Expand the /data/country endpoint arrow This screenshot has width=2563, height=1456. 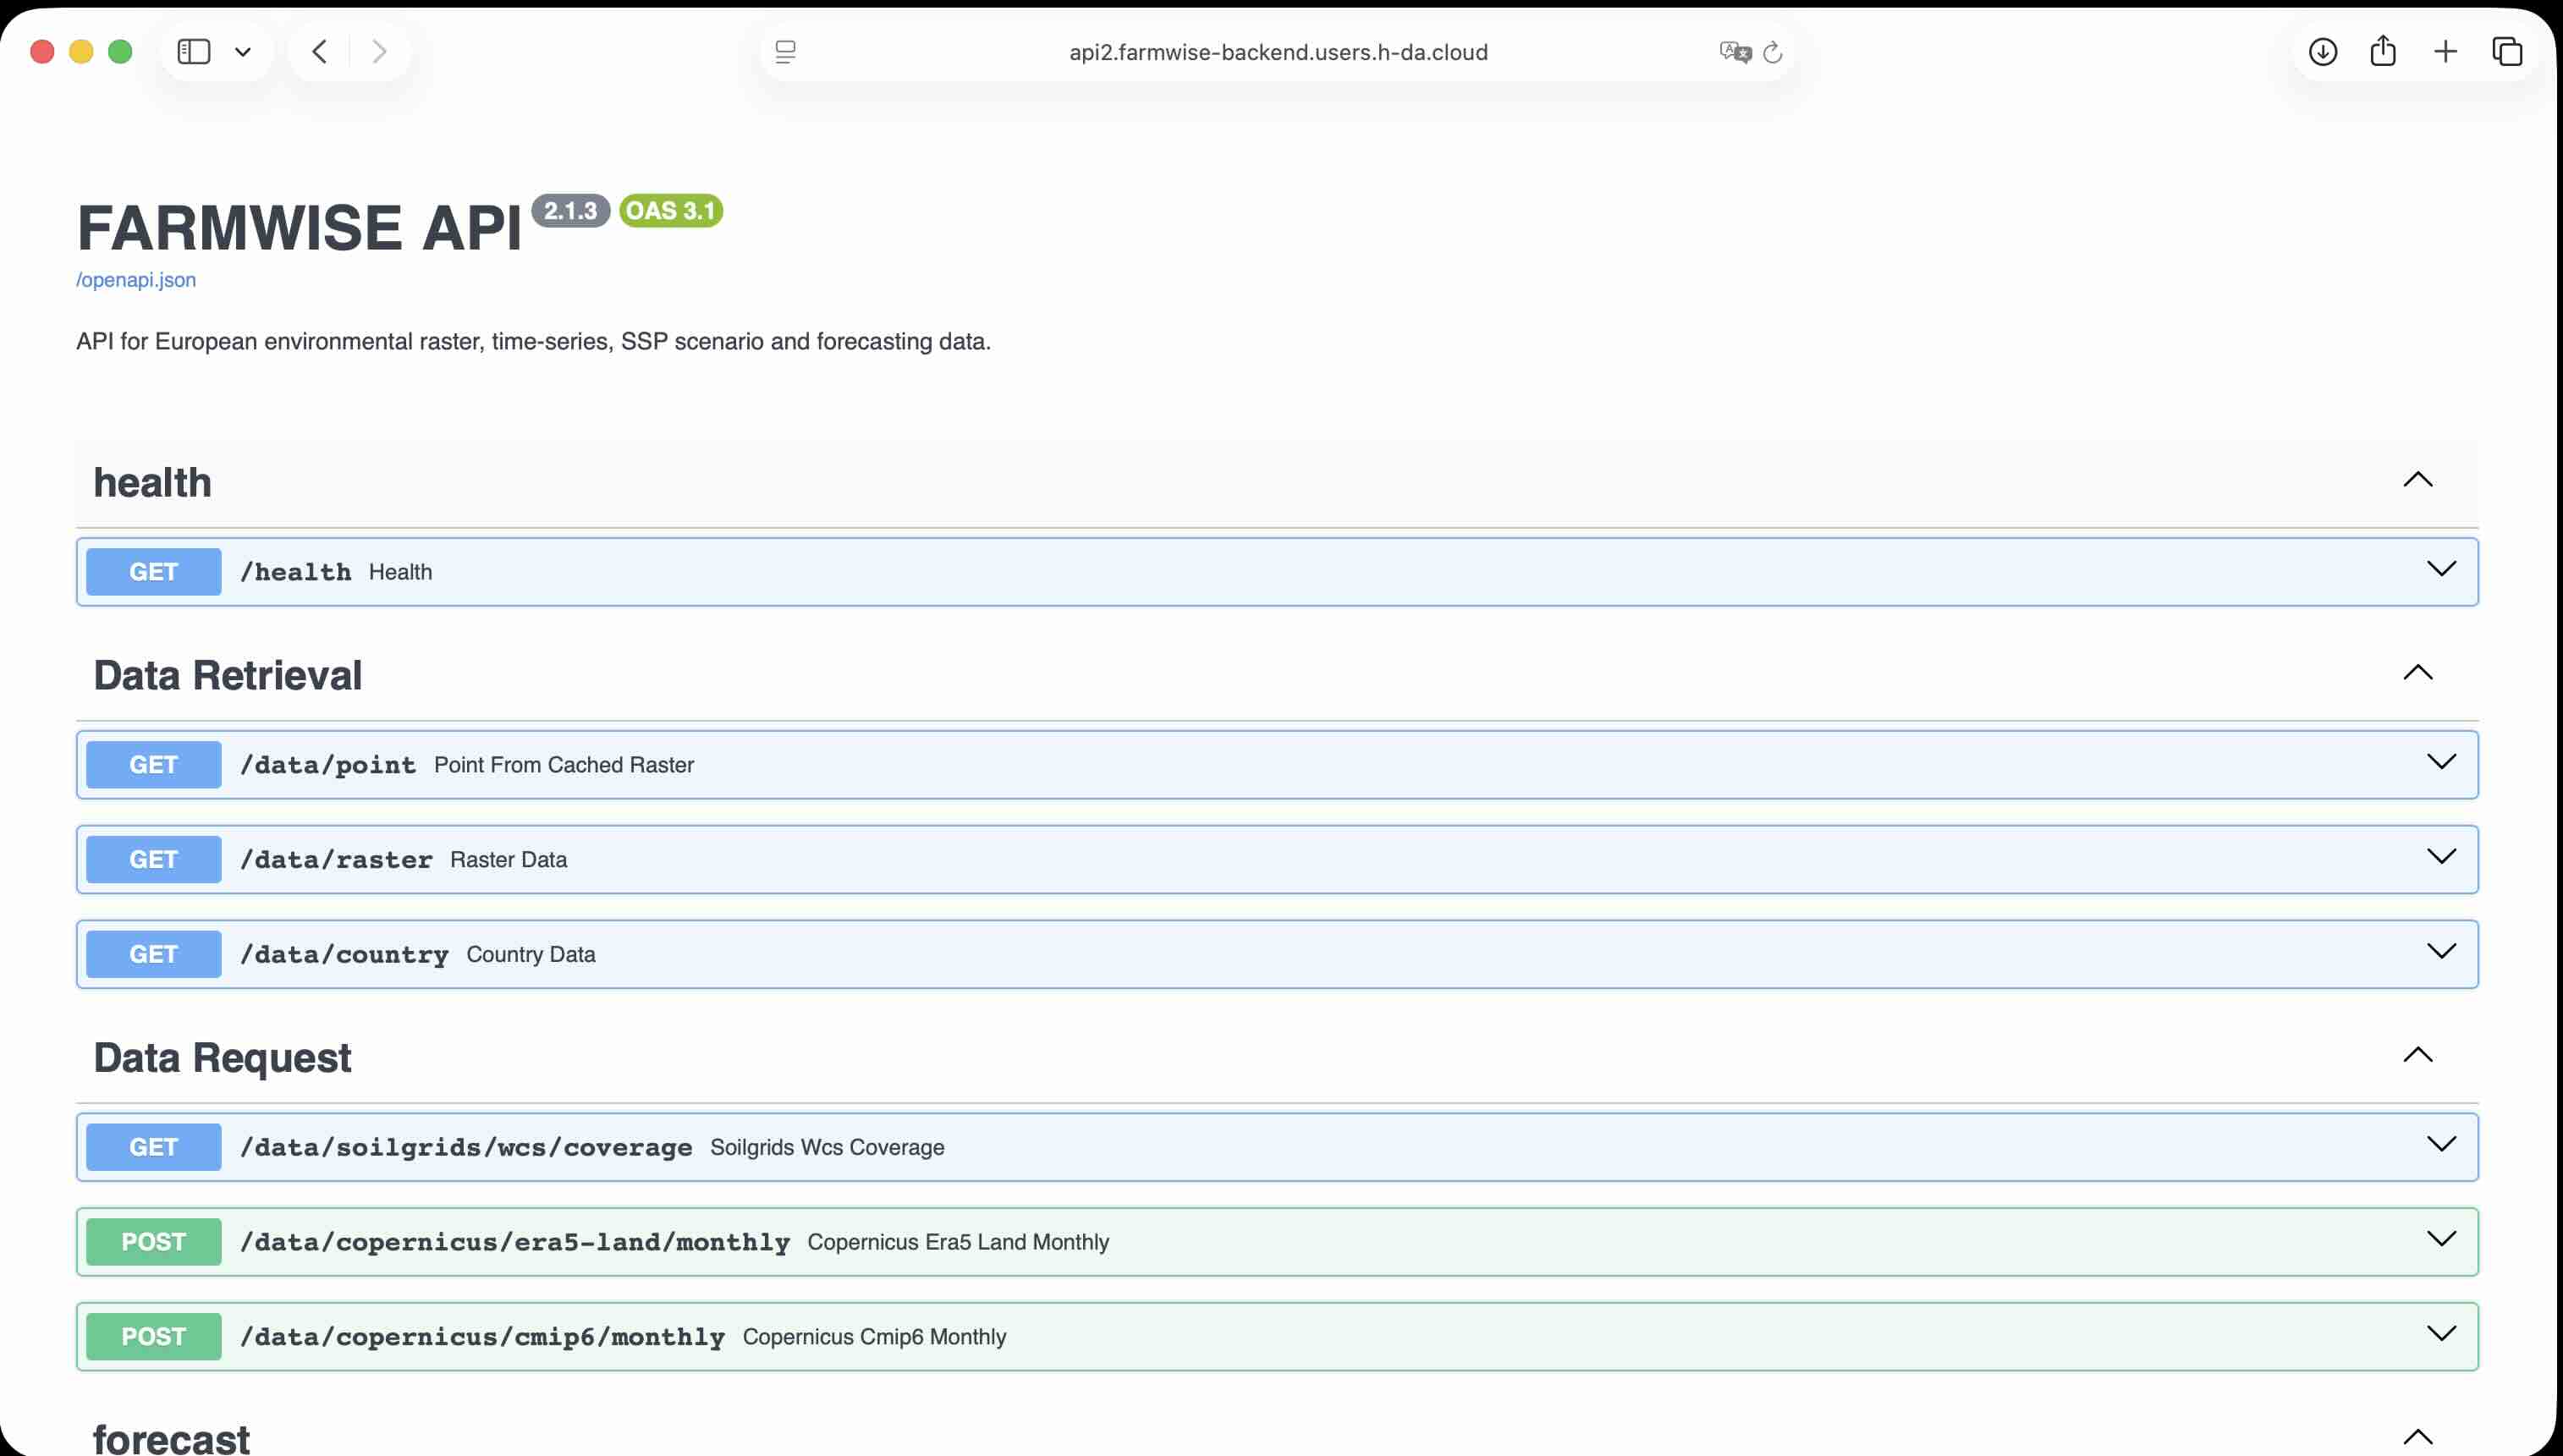coord(2442,952)
